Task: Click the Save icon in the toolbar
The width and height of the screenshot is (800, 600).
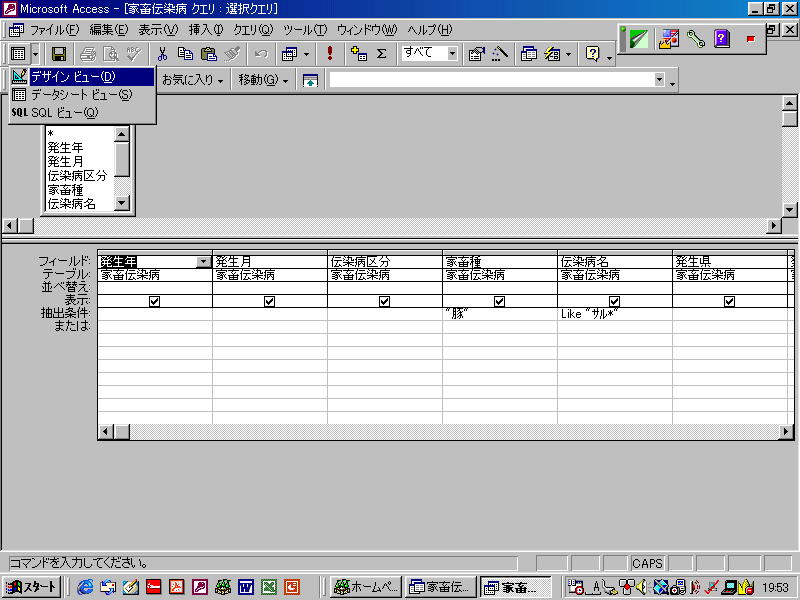Action: (59, 54)
